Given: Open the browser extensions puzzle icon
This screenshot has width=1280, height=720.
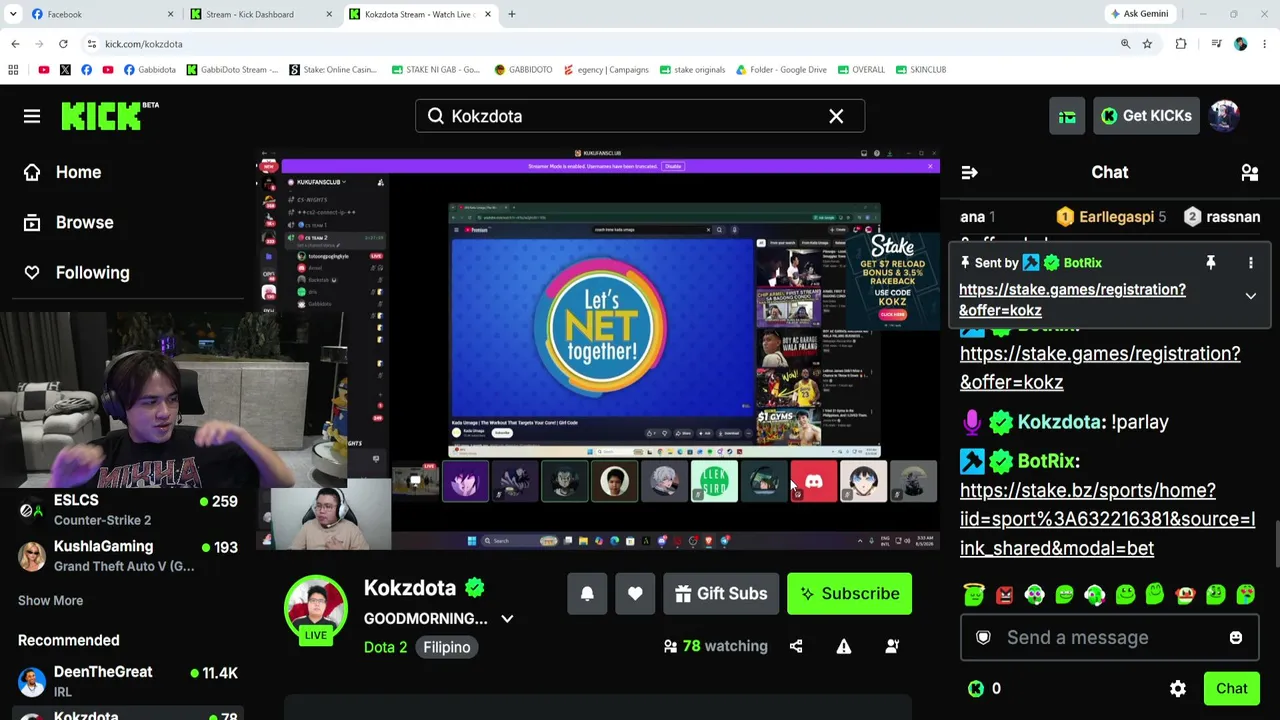Looking at the screenshot, I should pos(1181,44).
